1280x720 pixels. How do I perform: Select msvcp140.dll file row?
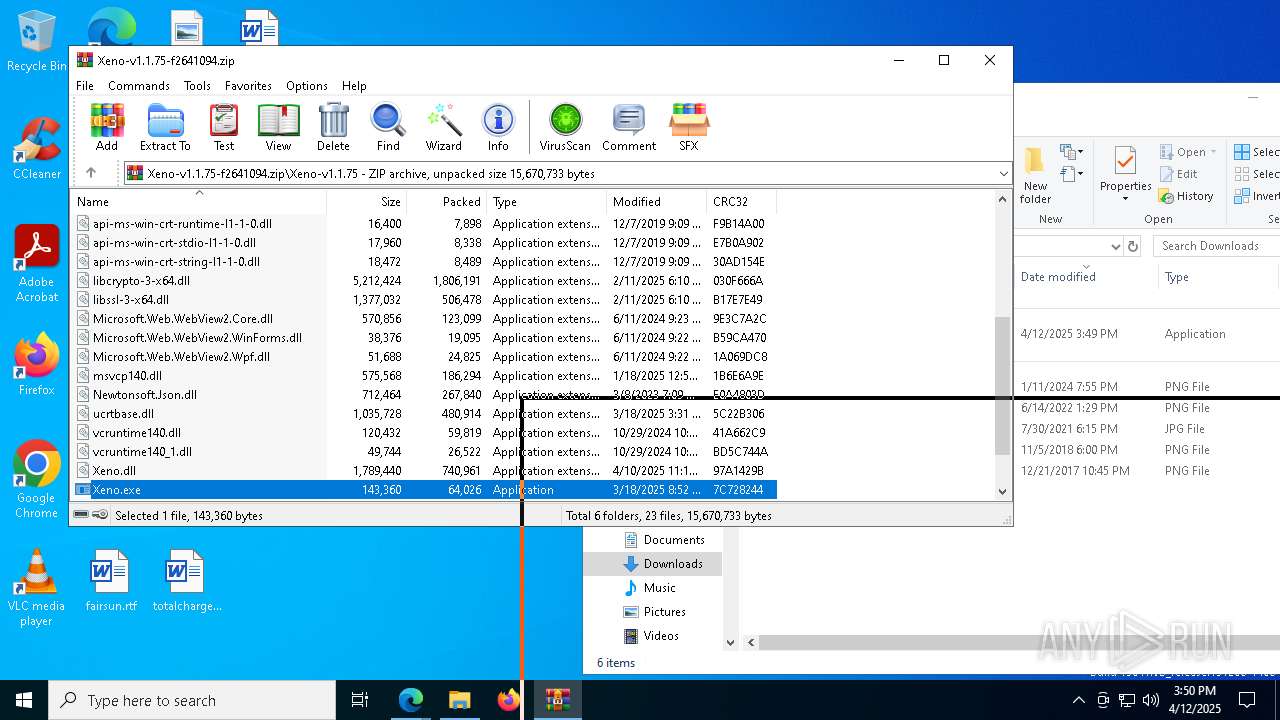424,376
